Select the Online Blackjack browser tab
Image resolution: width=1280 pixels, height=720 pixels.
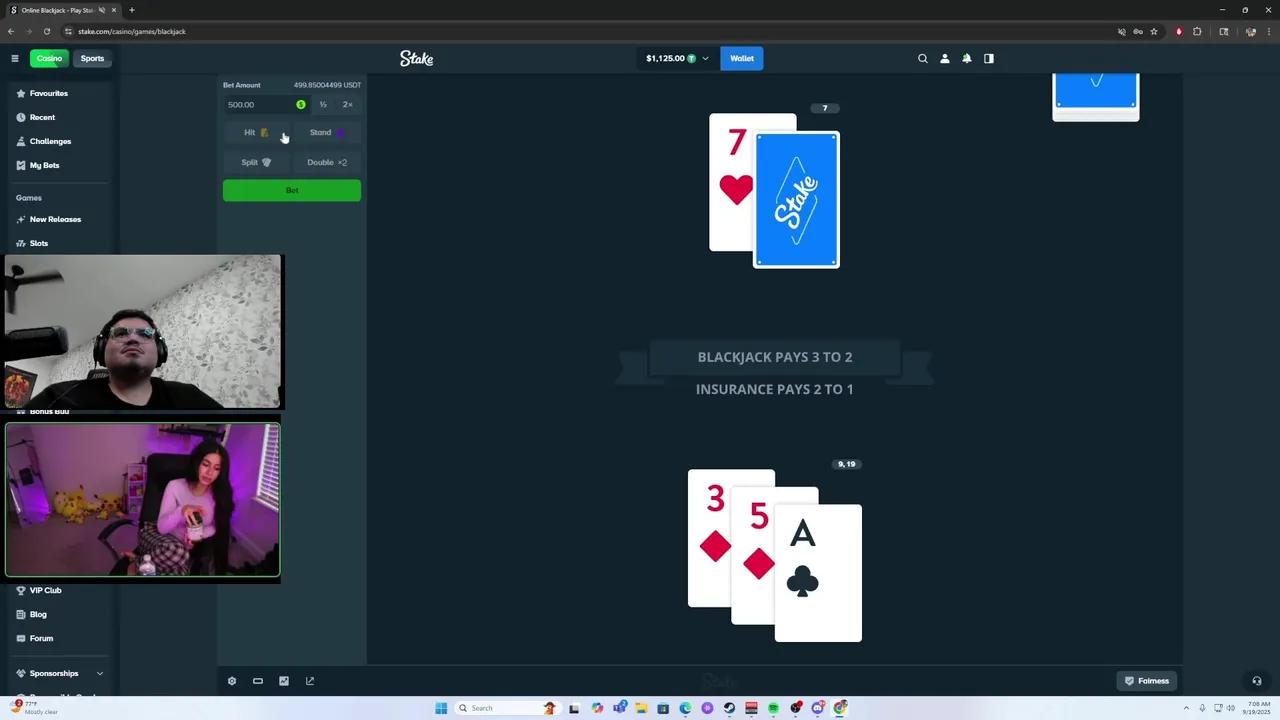63,10
